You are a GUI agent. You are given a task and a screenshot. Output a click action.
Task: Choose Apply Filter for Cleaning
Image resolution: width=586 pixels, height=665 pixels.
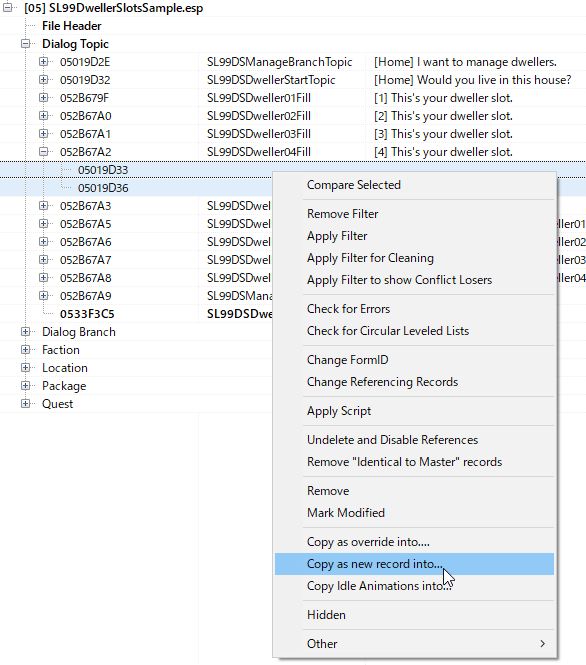[x=414, y=258]
